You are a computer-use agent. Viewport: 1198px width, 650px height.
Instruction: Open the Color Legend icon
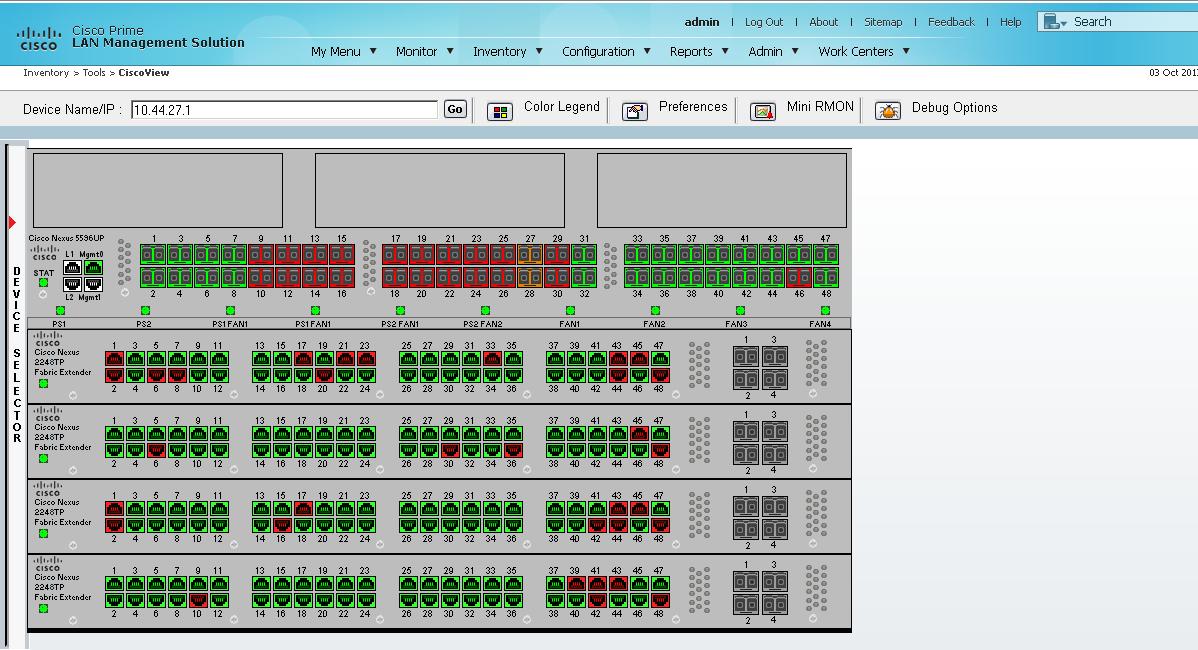pyautogui.click(x=500, y=112)
